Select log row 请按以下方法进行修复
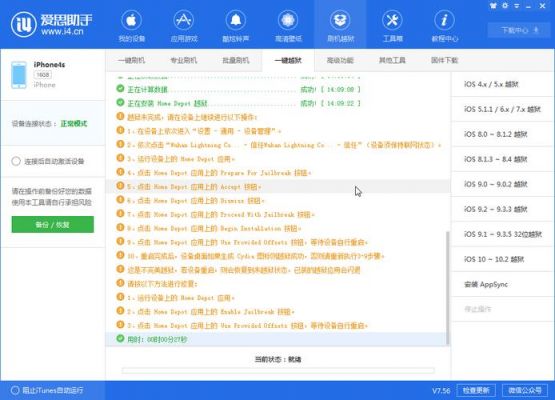Image resolution: width=555 pixels, height=400 pixels. (278, 284)
